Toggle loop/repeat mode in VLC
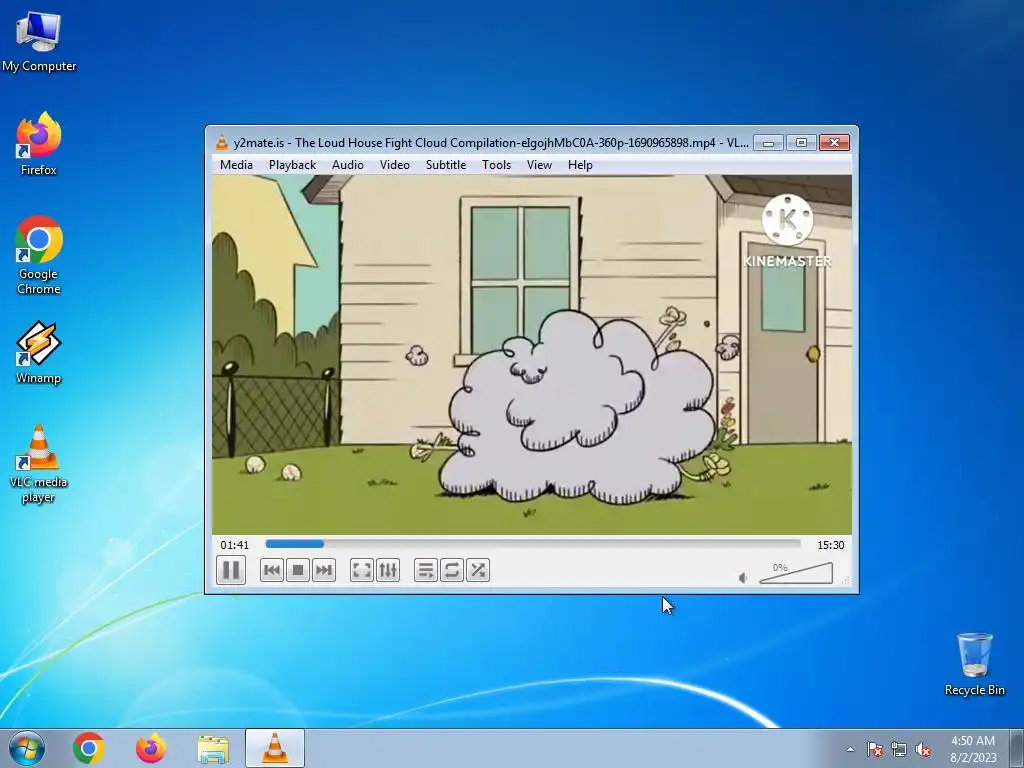 [451, 570]
